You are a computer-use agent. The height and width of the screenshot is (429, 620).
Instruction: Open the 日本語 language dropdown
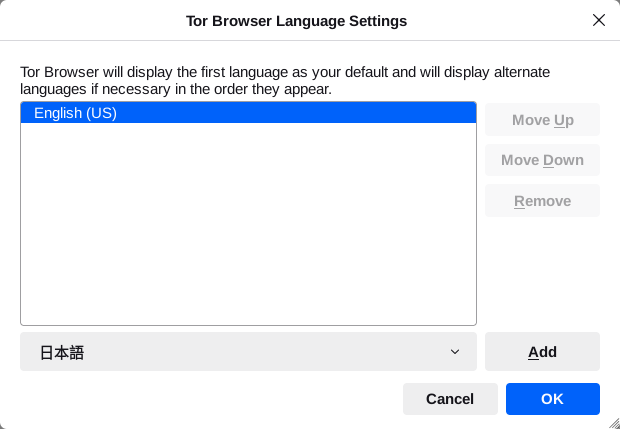(x=248, y=352)
